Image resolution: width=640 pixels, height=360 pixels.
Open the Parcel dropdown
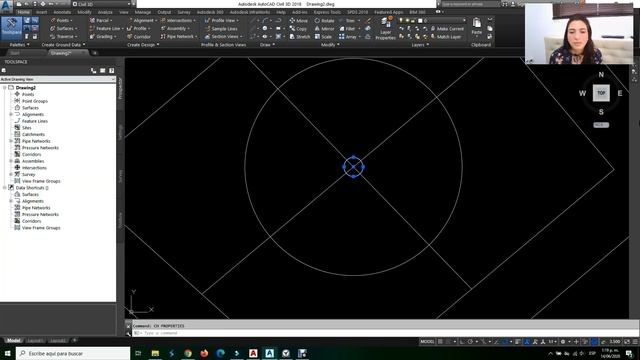click(x=101, y=20)
